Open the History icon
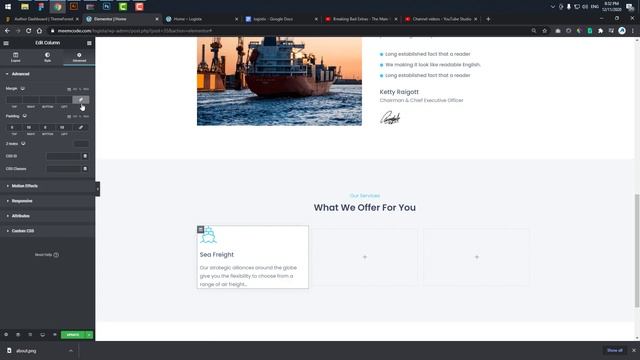 [30, 335]
